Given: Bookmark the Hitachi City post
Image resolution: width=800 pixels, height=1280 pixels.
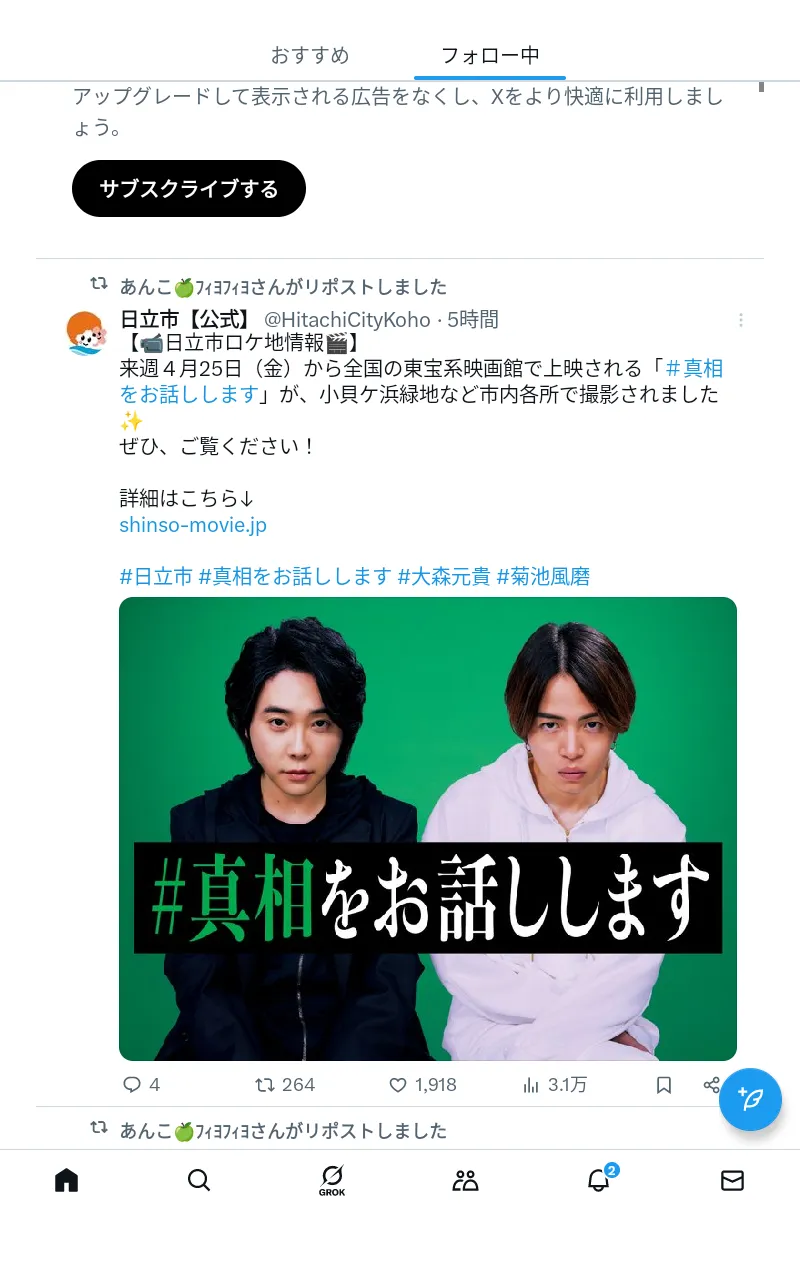Looking at the screenshot, I should point(664,1084).
